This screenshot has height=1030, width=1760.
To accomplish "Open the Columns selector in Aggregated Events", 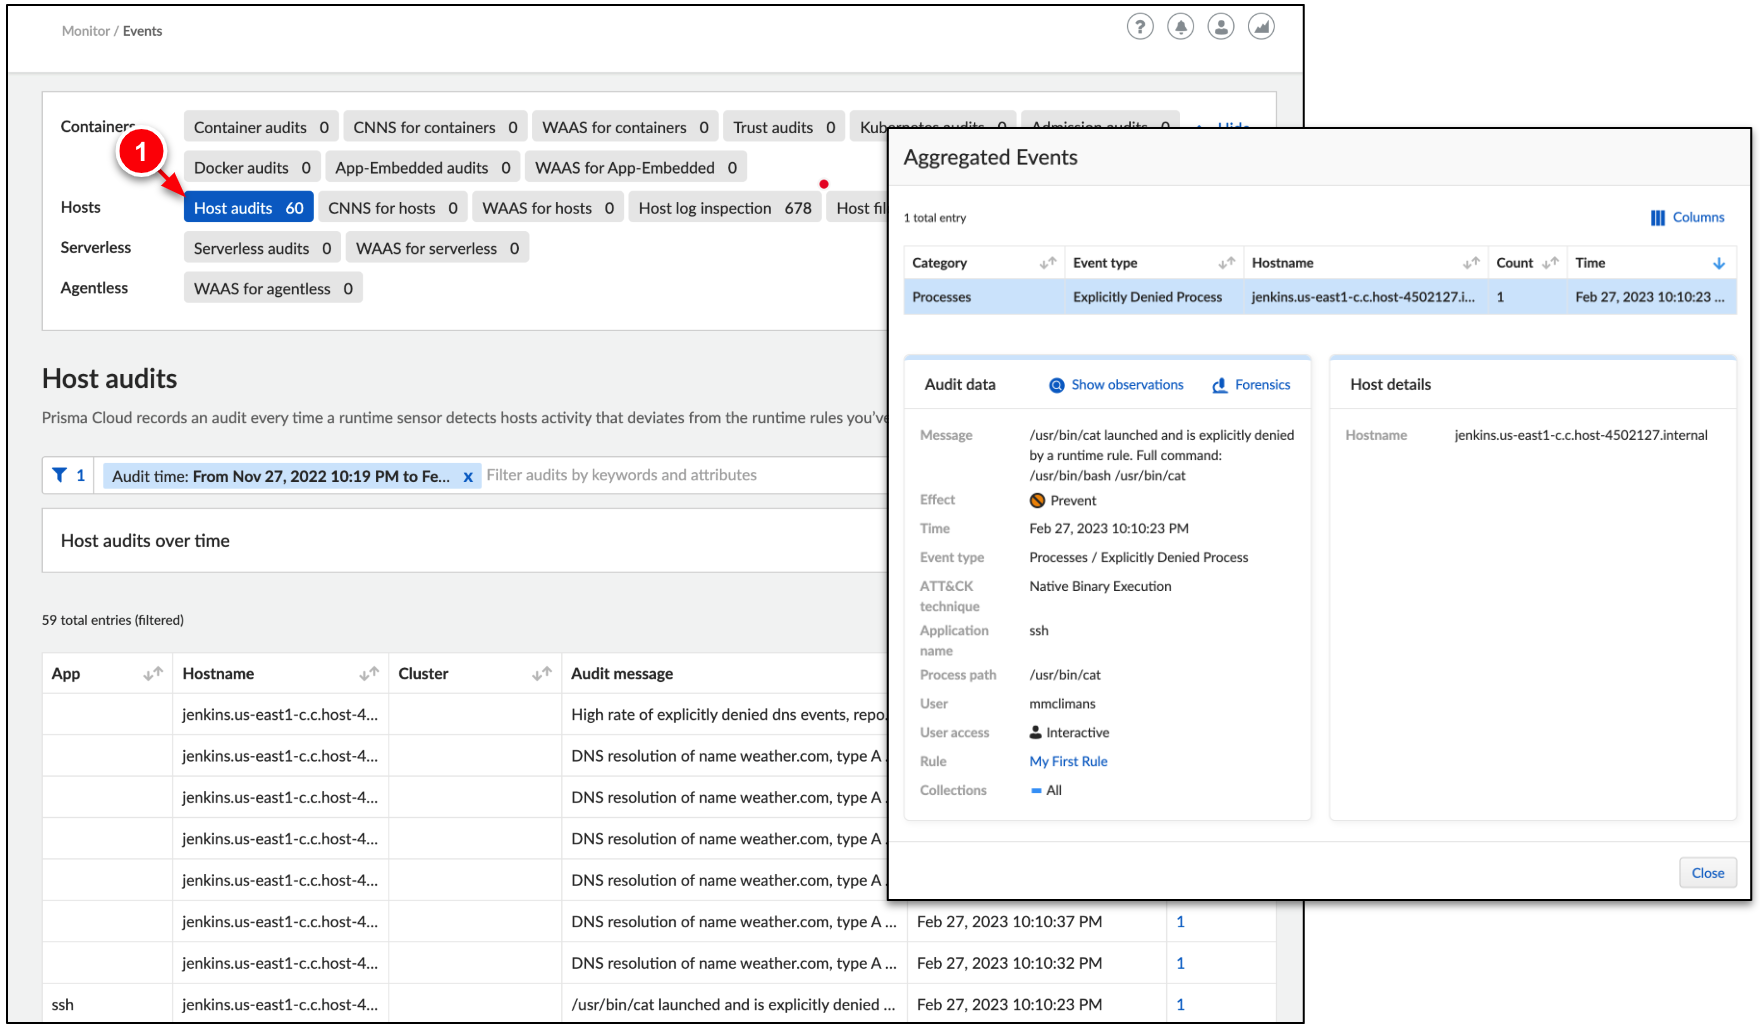I will point(1687,217).
